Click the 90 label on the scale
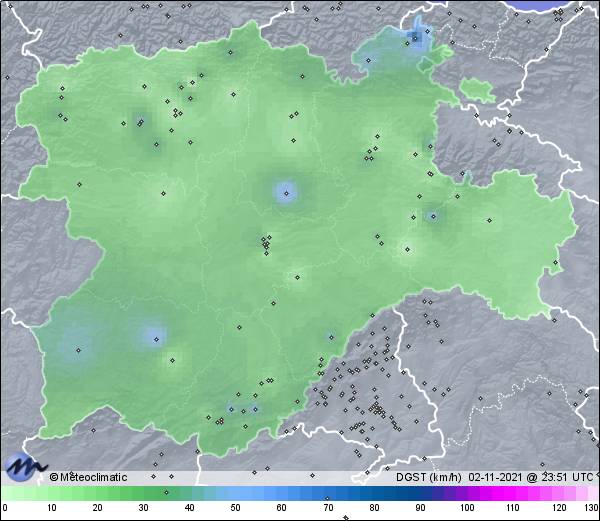 pyautogui.click(x=420, y=508)
